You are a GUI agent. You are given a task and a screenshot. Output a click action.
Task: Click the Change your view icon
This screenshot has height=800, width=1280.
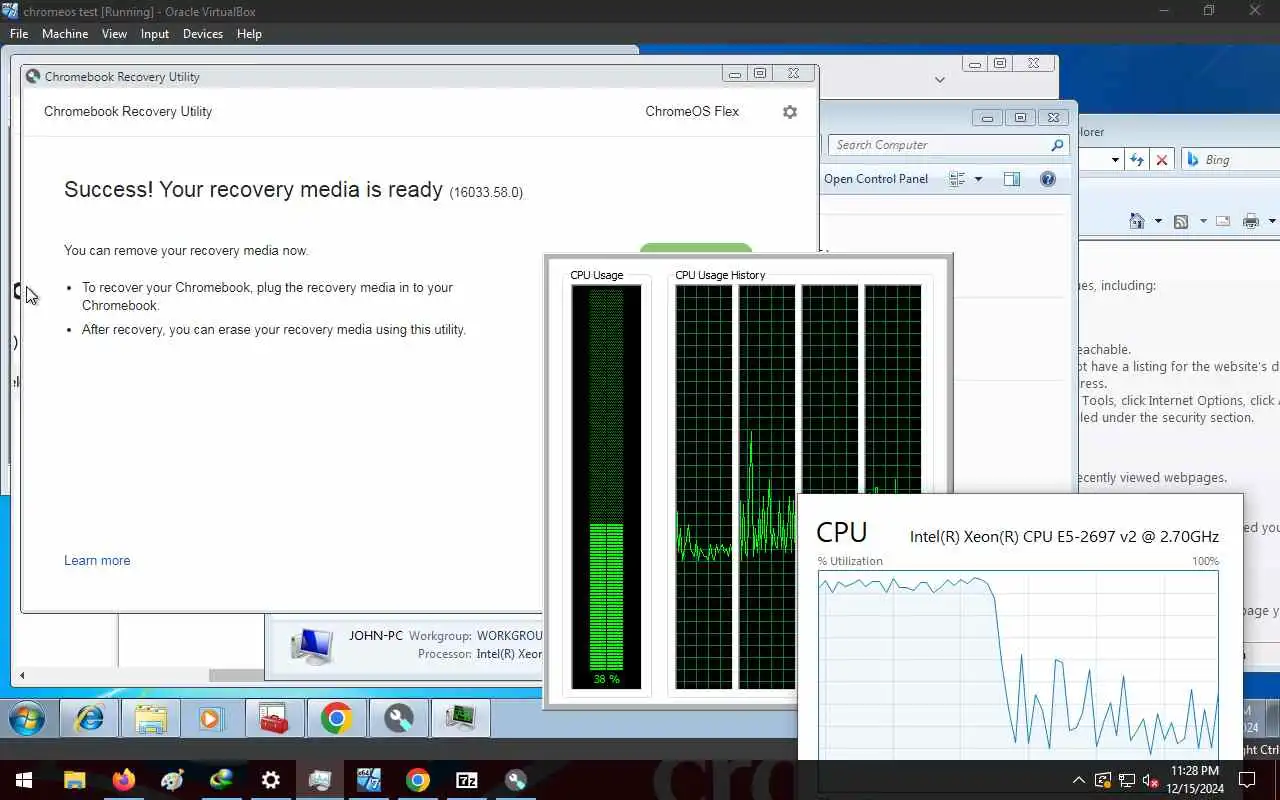tap(957, 179)
